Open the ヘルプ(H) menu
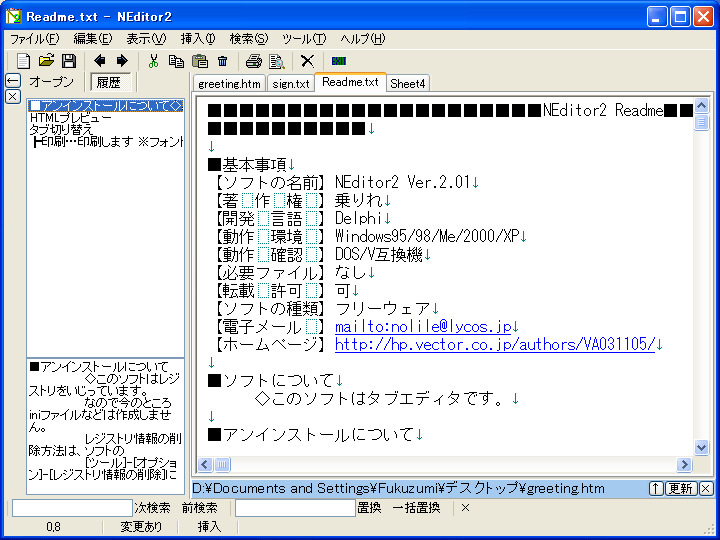 (x=362, y=39)
